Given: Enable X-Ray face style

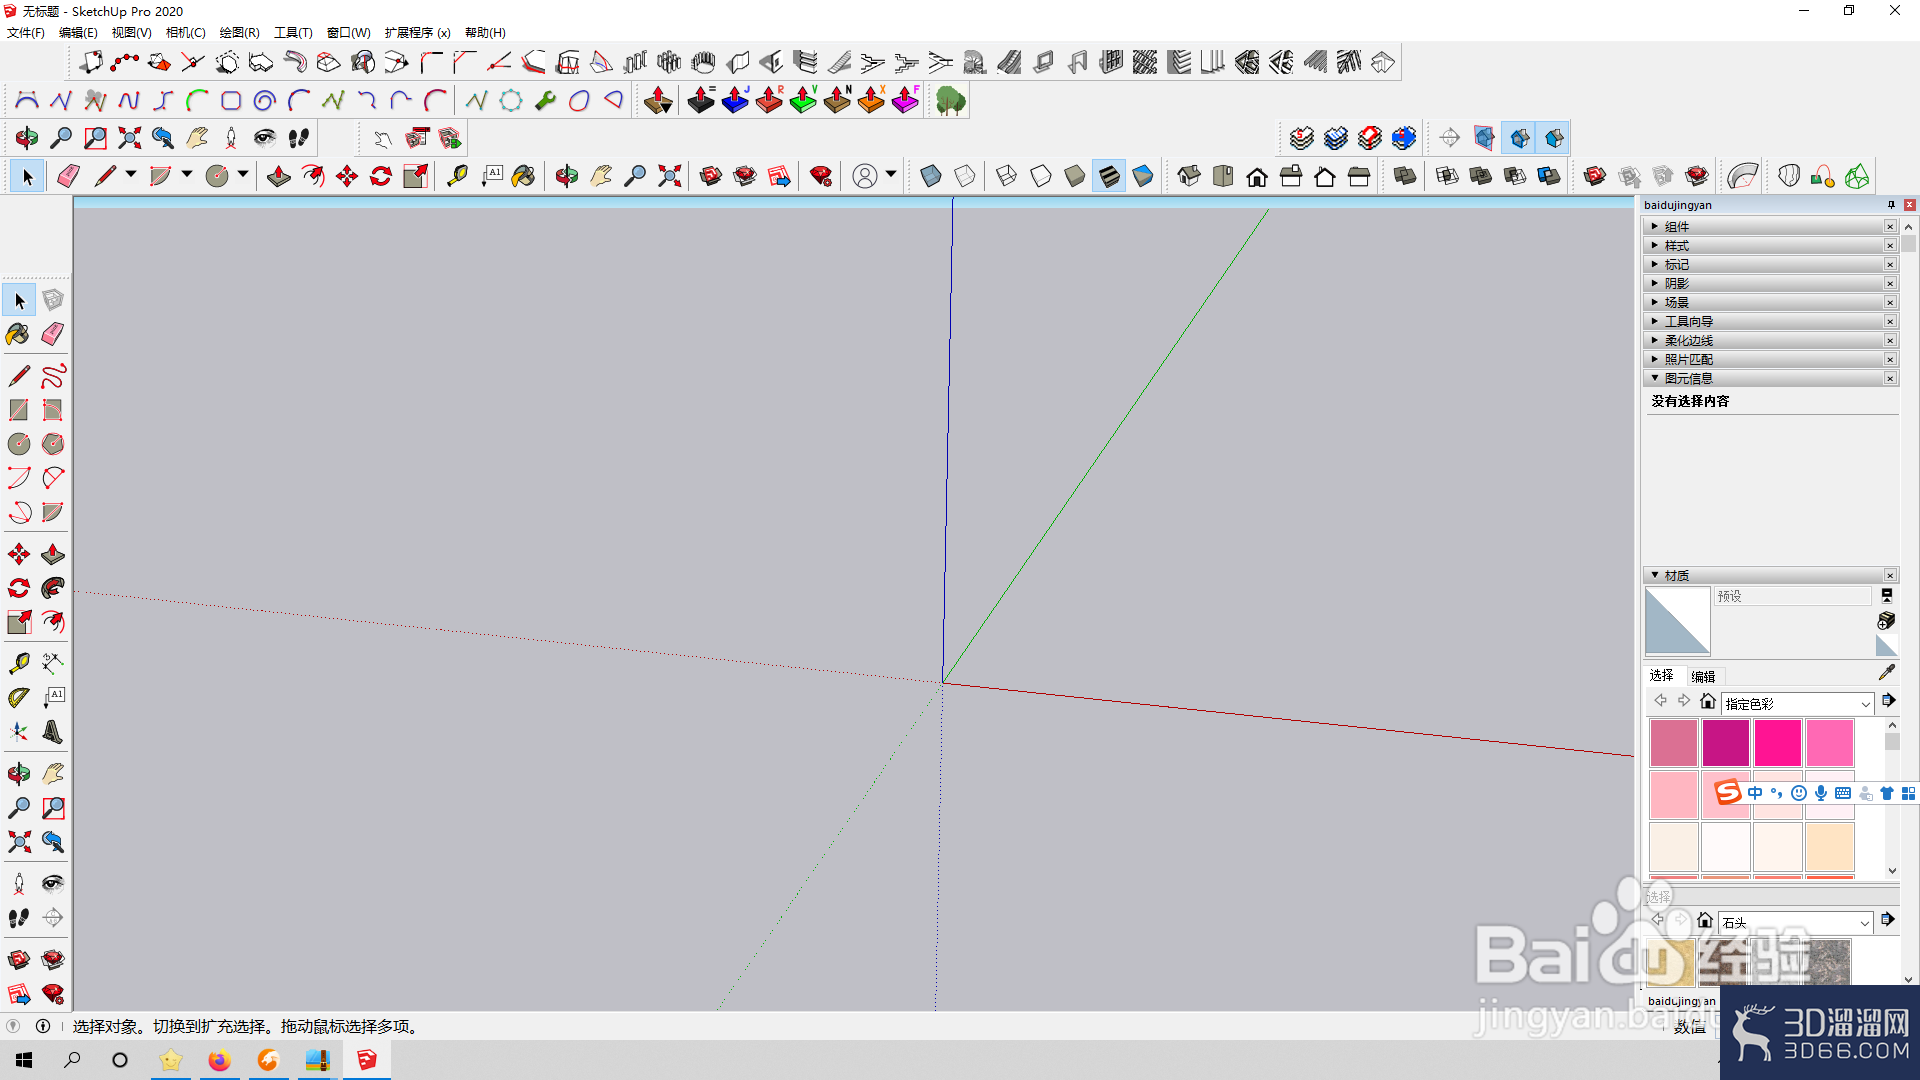Looking at the screenshot, I should [931, 177].
